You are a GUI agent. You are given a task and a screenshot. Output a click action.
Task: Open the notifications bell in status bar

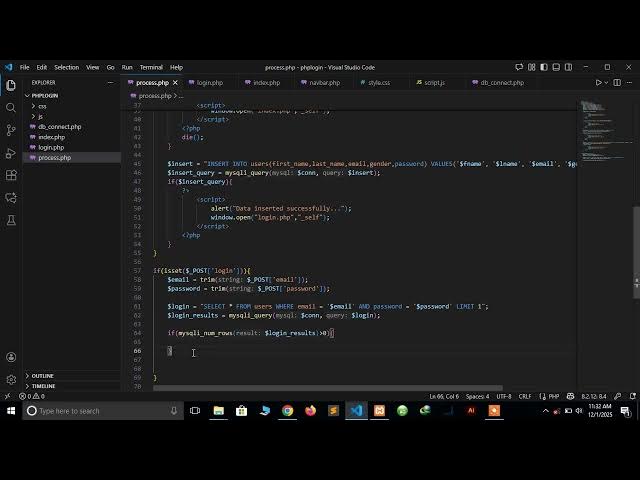tap(633, 396)
